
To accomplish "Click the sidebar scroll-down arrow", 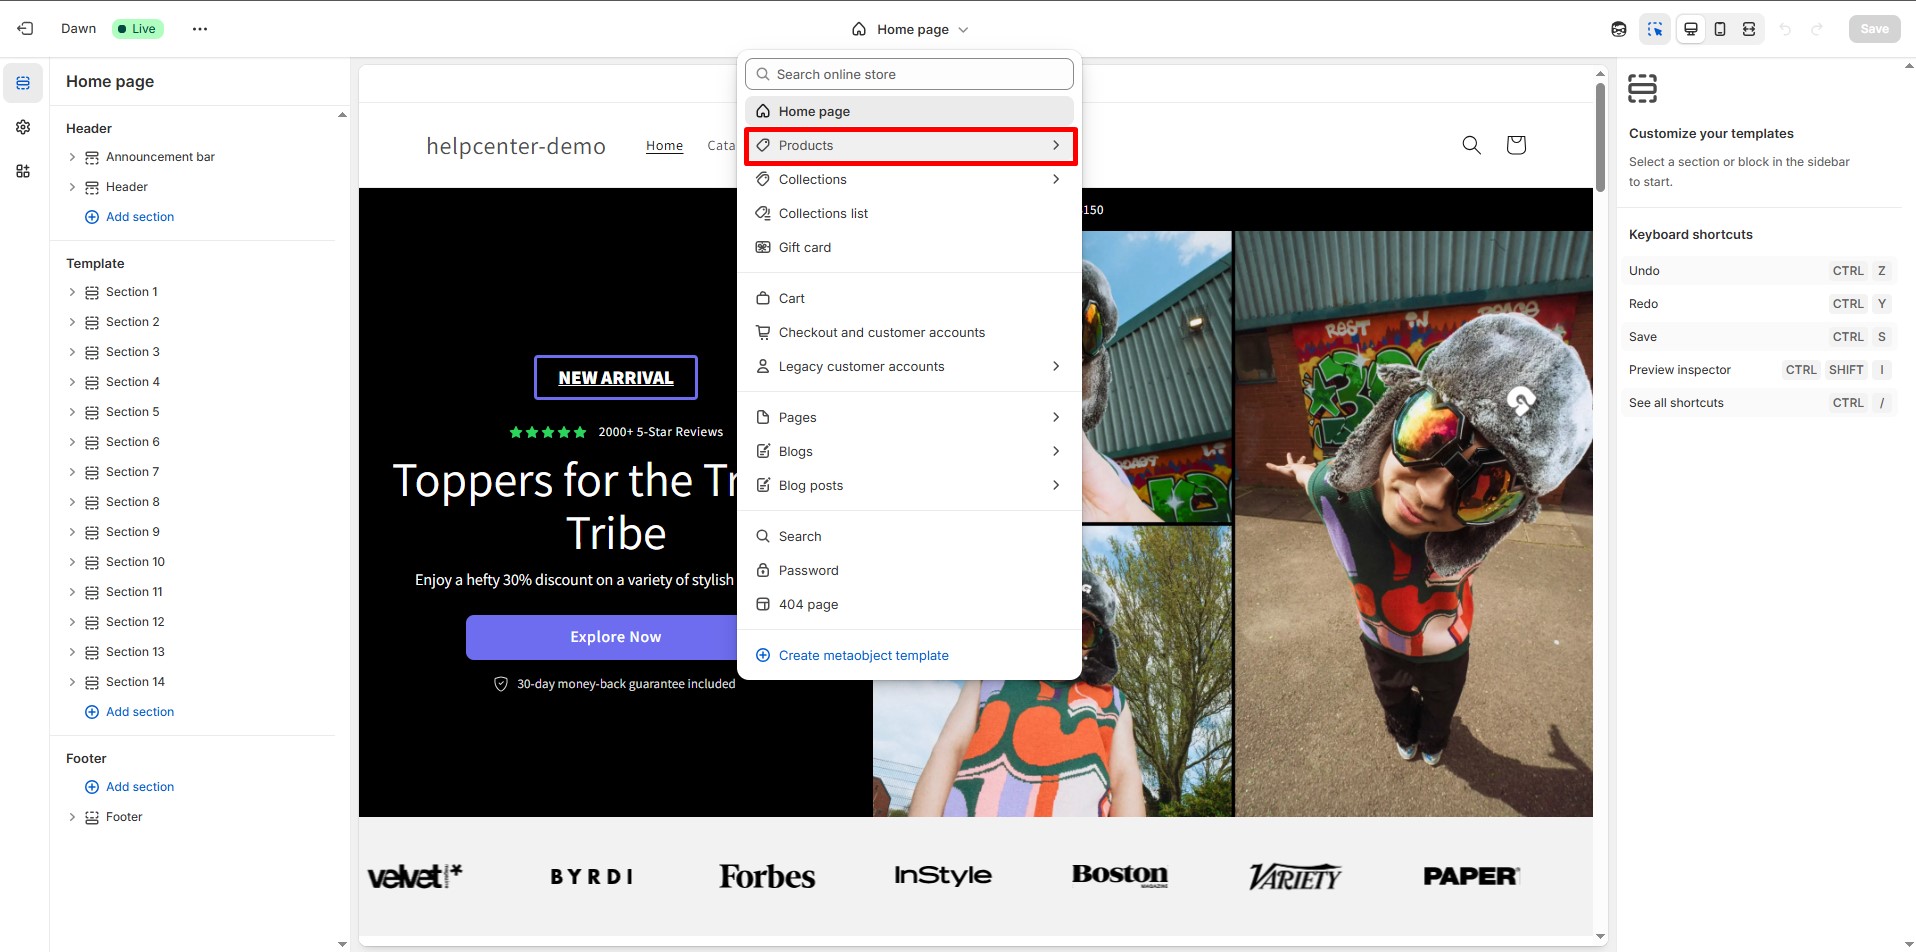I will click(x=342, y=943).
